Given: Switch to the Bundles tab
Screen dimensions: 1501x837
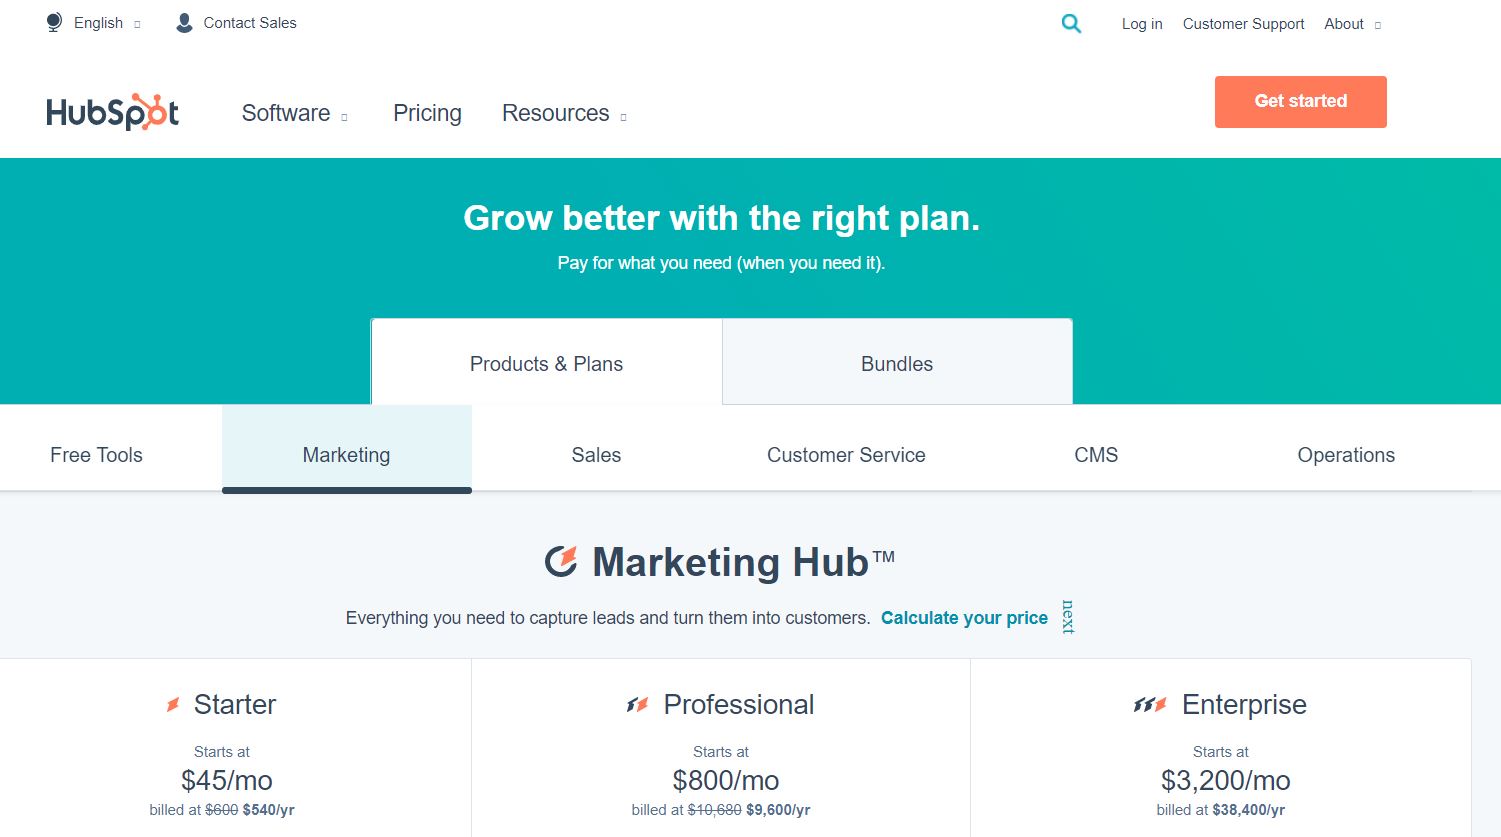Looking at the screenshot, I should (897, 363).
